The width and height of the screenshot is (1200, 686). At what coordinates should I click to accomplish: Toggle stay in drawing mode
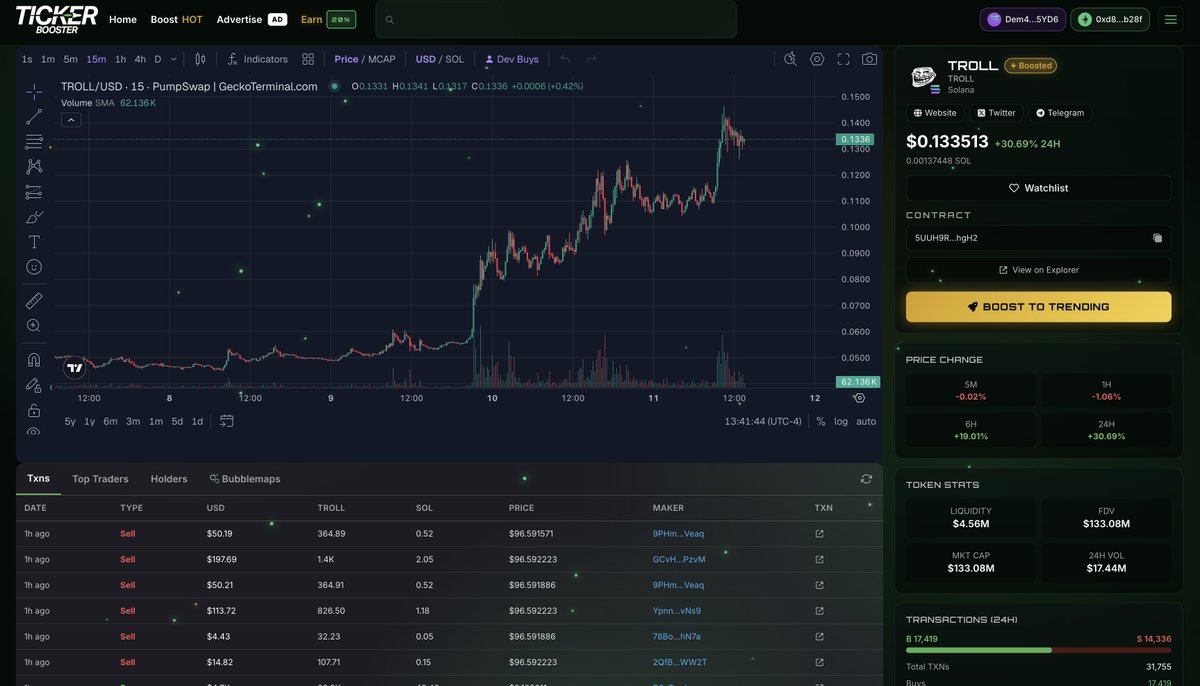click(x=34, y=385)
